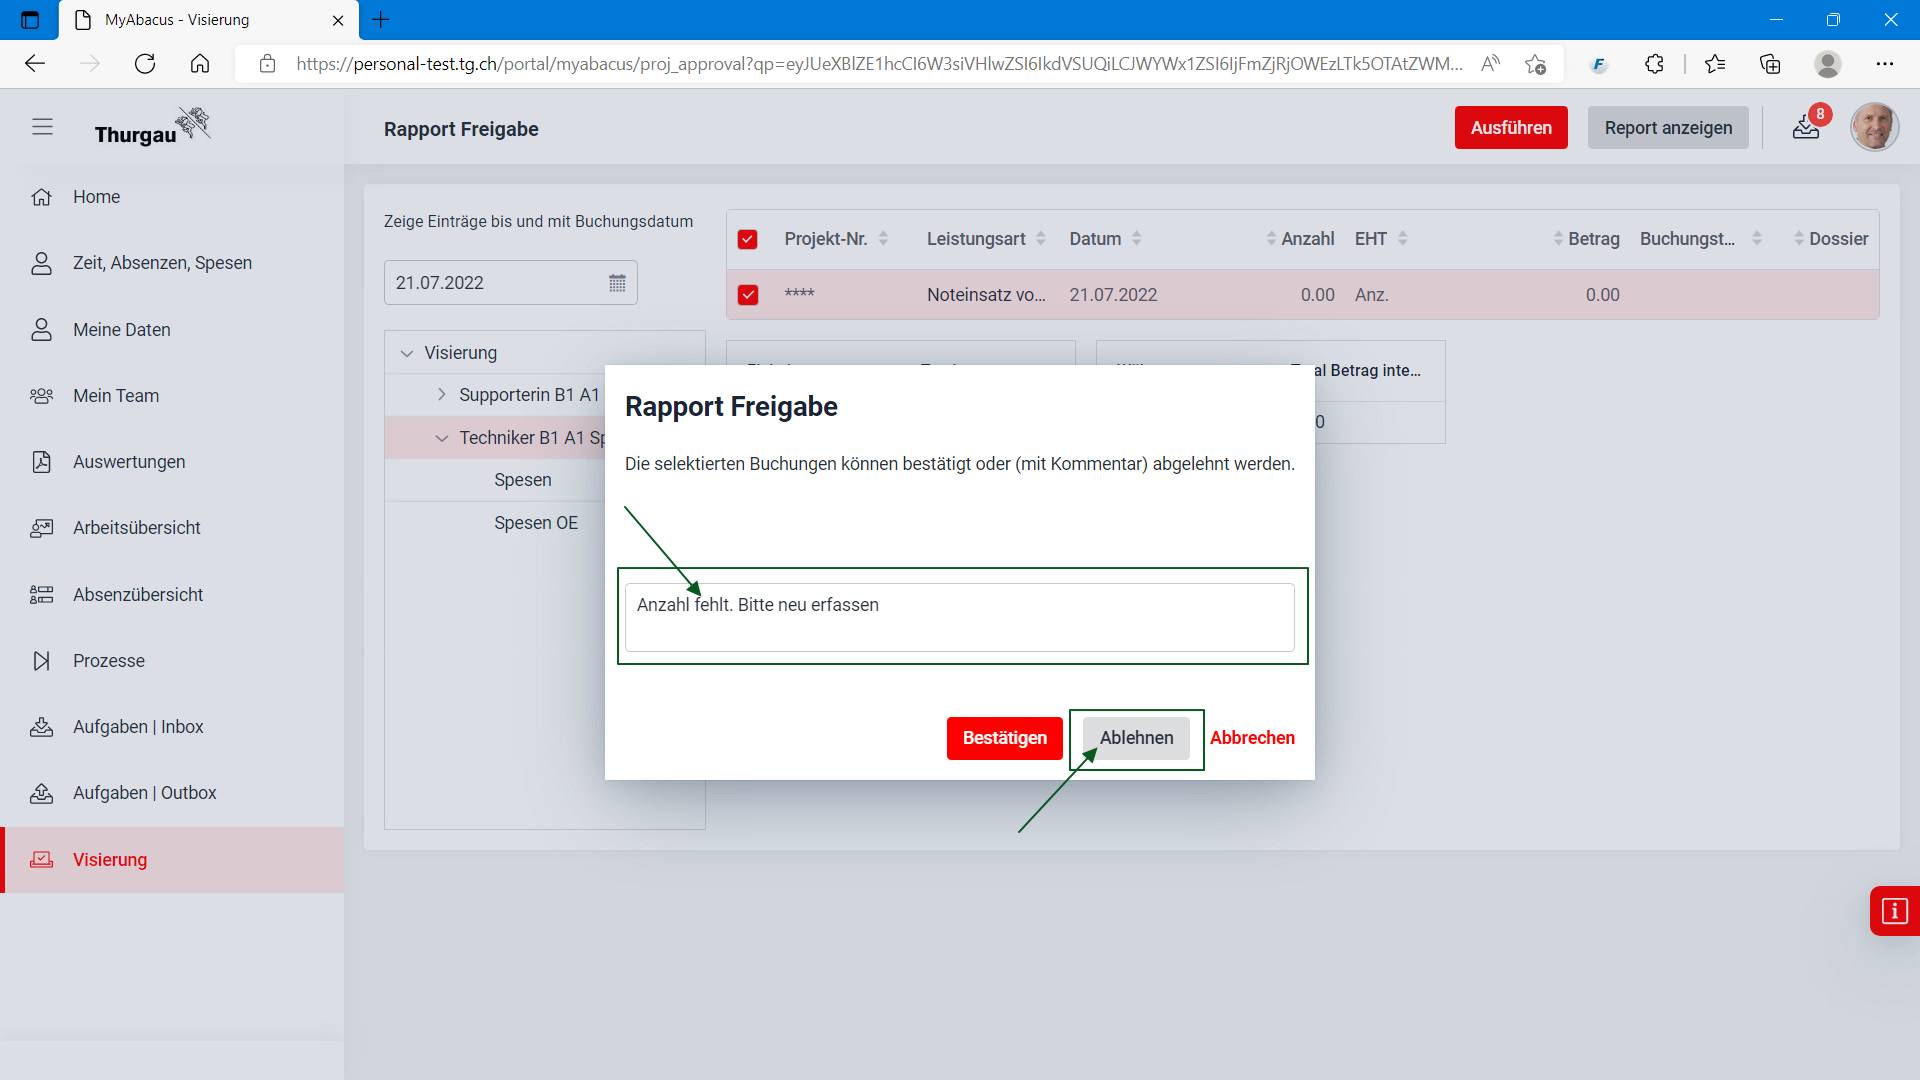The image size is (1920, 1080).
Task: Click the Prozesse icon in sidebar
Action: click(42, 661)
